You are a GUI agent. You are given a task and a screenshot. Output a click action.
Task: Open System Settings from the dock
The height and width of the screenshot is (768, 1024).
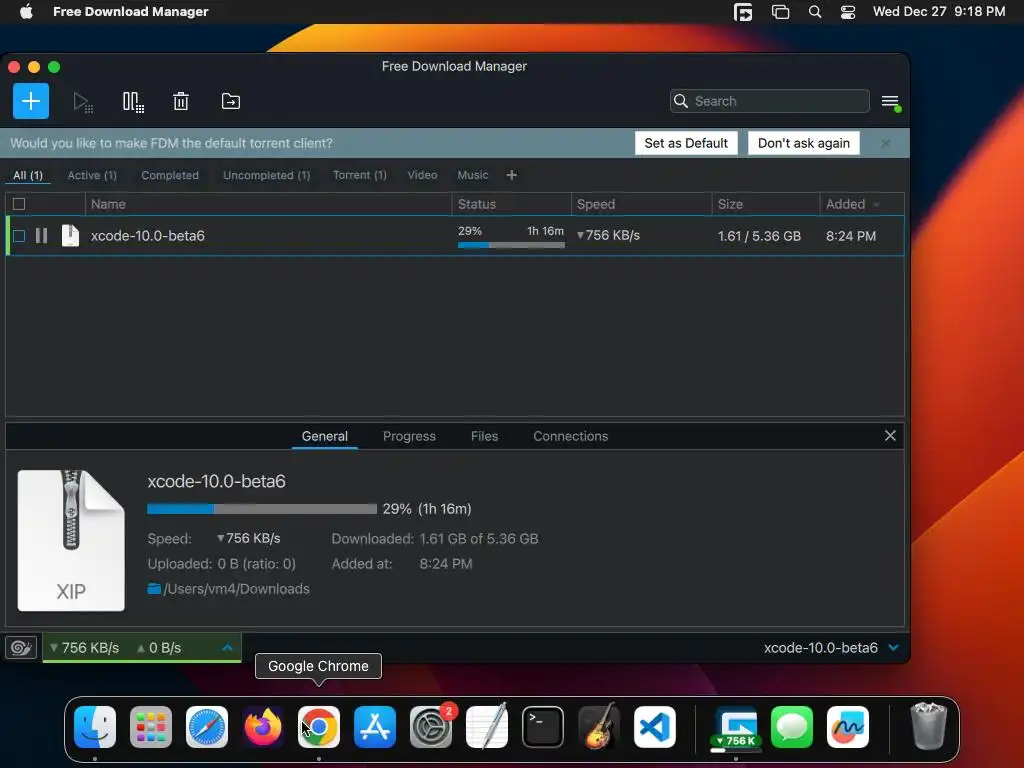coord(431,727)
